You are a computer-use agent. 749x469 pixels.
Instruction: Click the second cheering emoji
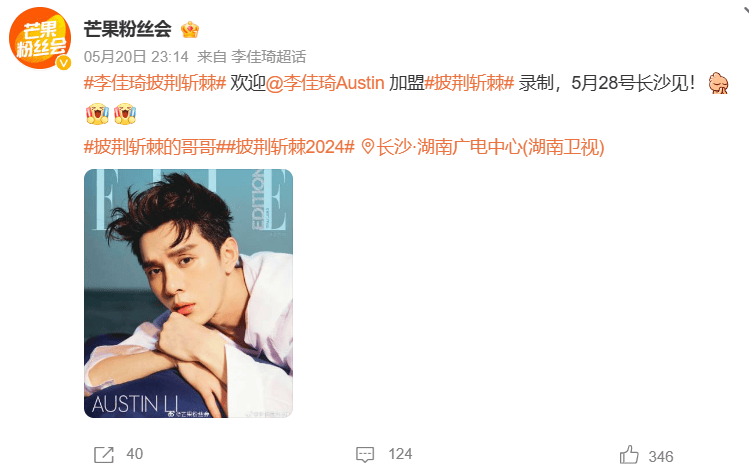[125, 114]
